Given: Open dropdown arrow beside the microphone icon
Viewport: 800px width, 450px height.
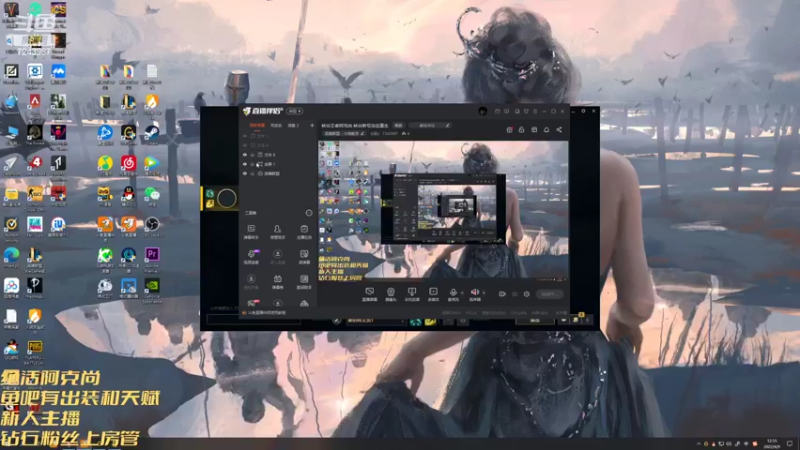Looking at the screenshot, I should (x=462, y=293).
